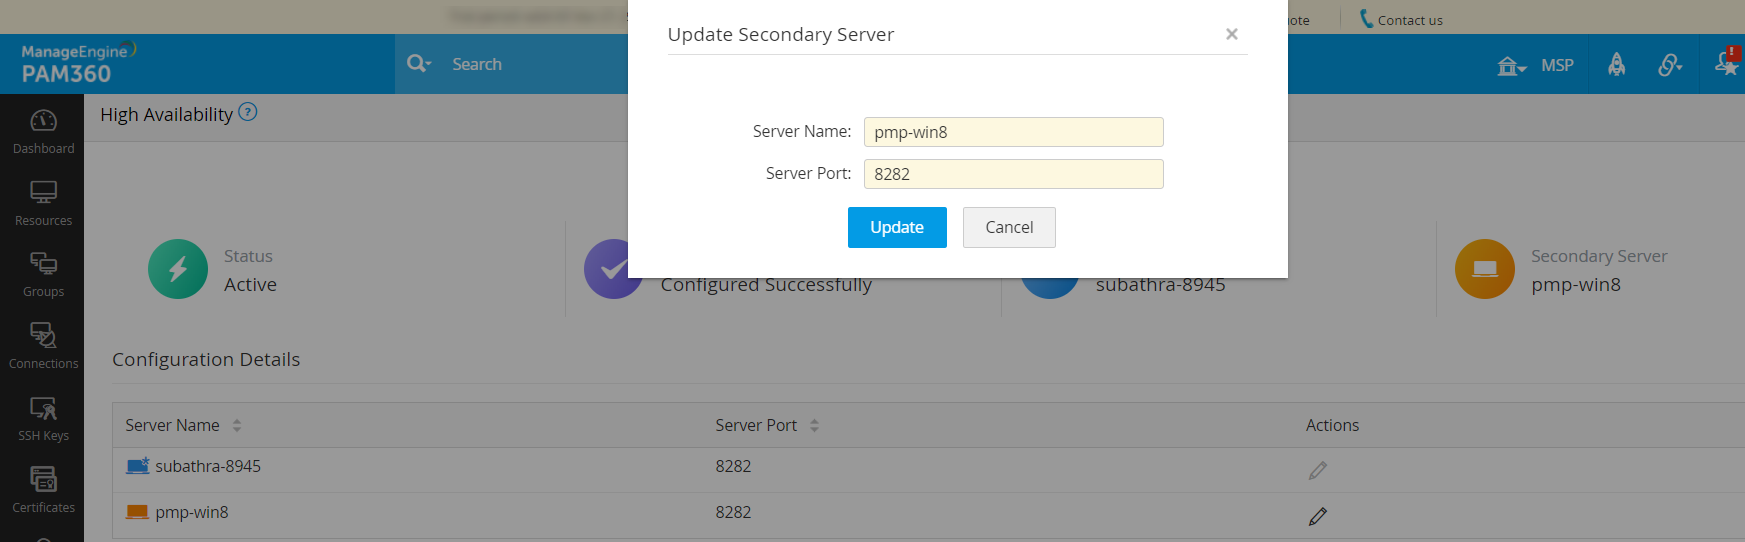
Task: Go to Groups in the sidebar
Action: (x=43, y=274)
